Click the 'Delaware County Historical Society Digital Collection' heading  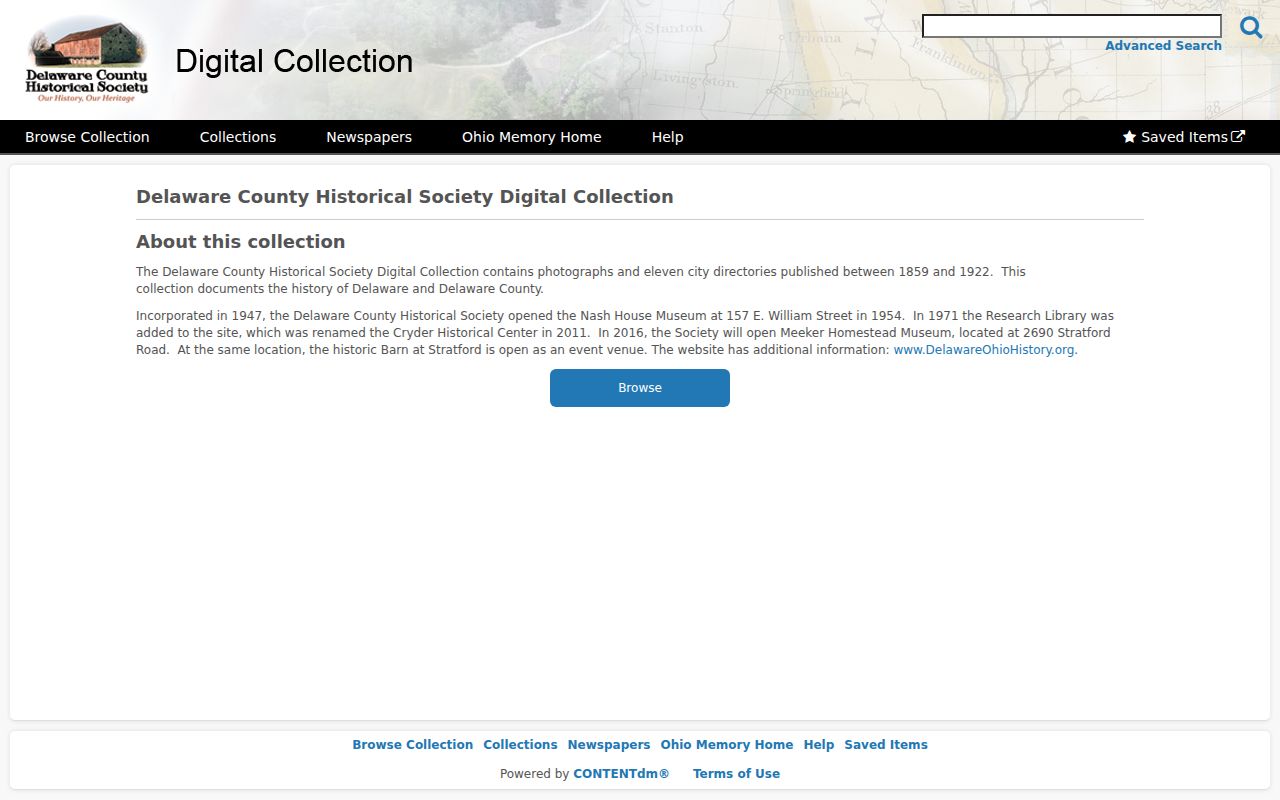coord(405,197)
